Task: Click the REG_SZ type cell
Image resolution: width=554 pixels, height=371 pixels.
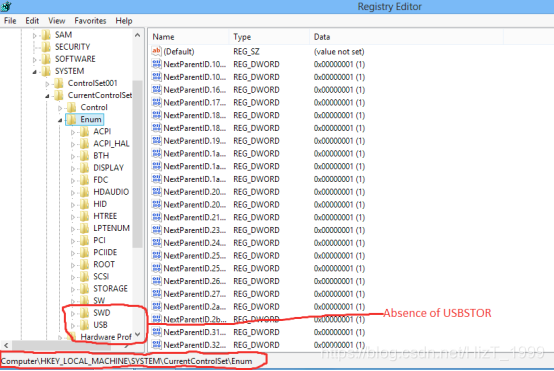Action: click(246, 52)
